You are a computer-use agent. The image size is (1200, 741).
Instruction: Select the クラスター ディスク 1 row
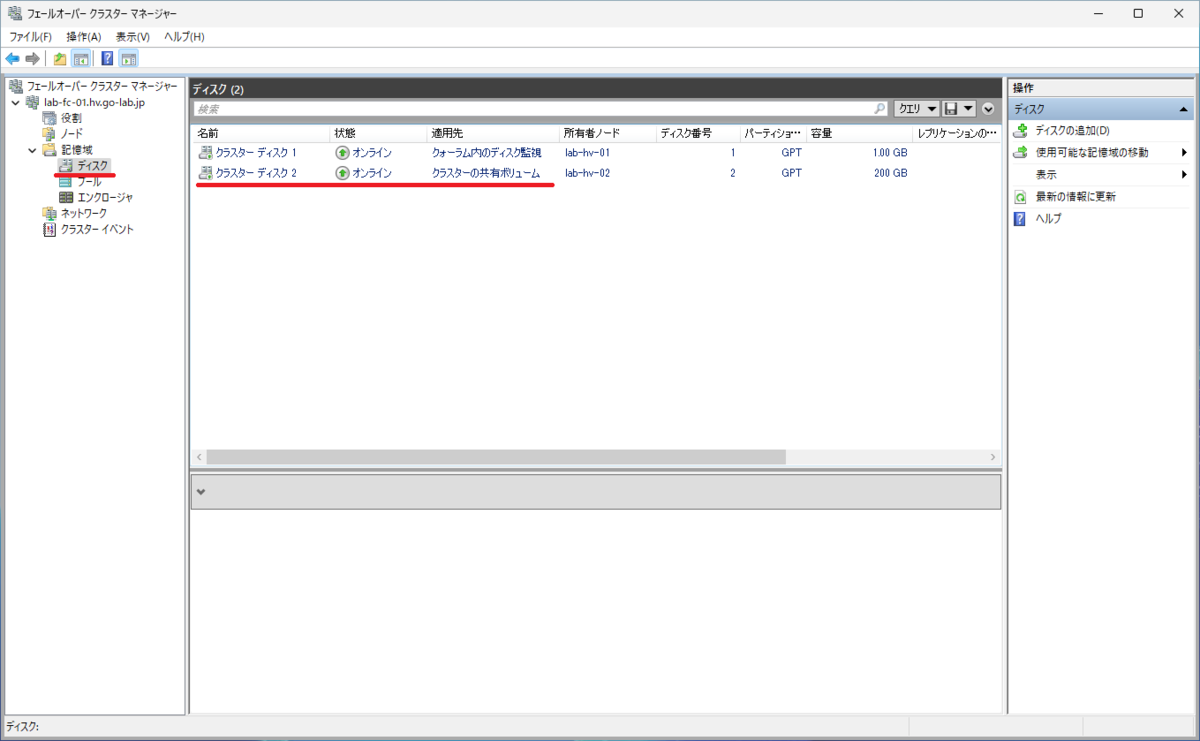click(x=597, y=153)
